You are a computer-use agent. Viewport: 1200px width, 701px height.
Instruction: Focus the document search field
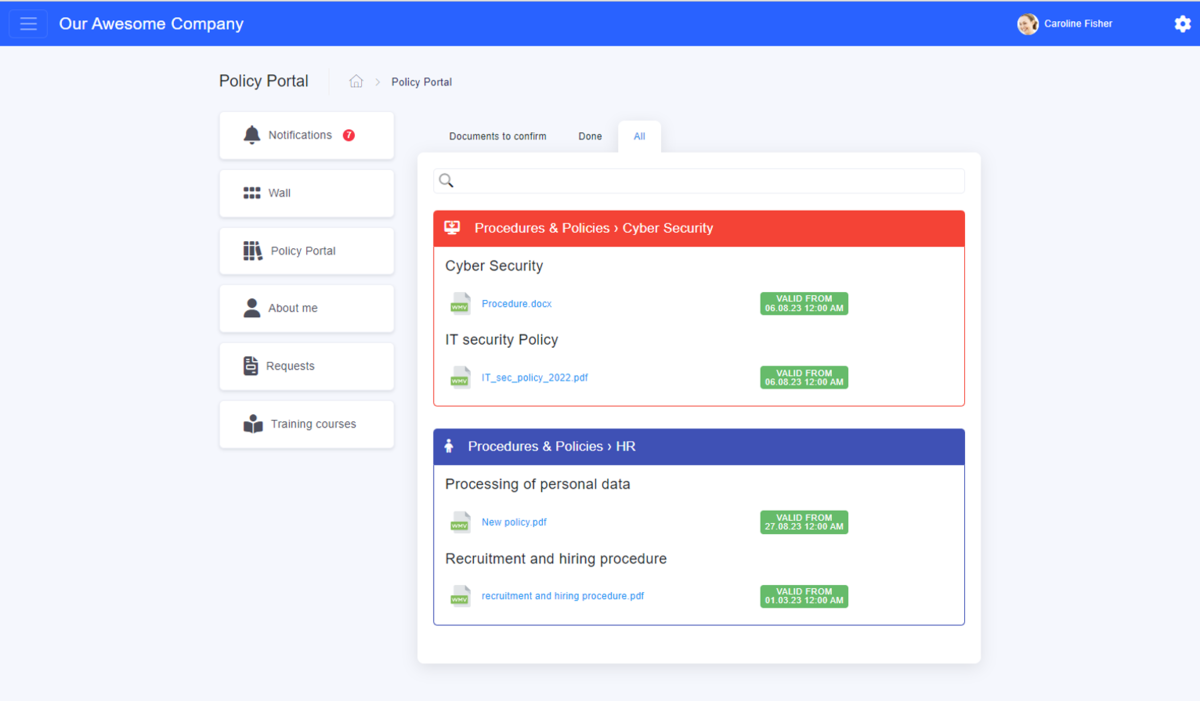click(699, 181)
